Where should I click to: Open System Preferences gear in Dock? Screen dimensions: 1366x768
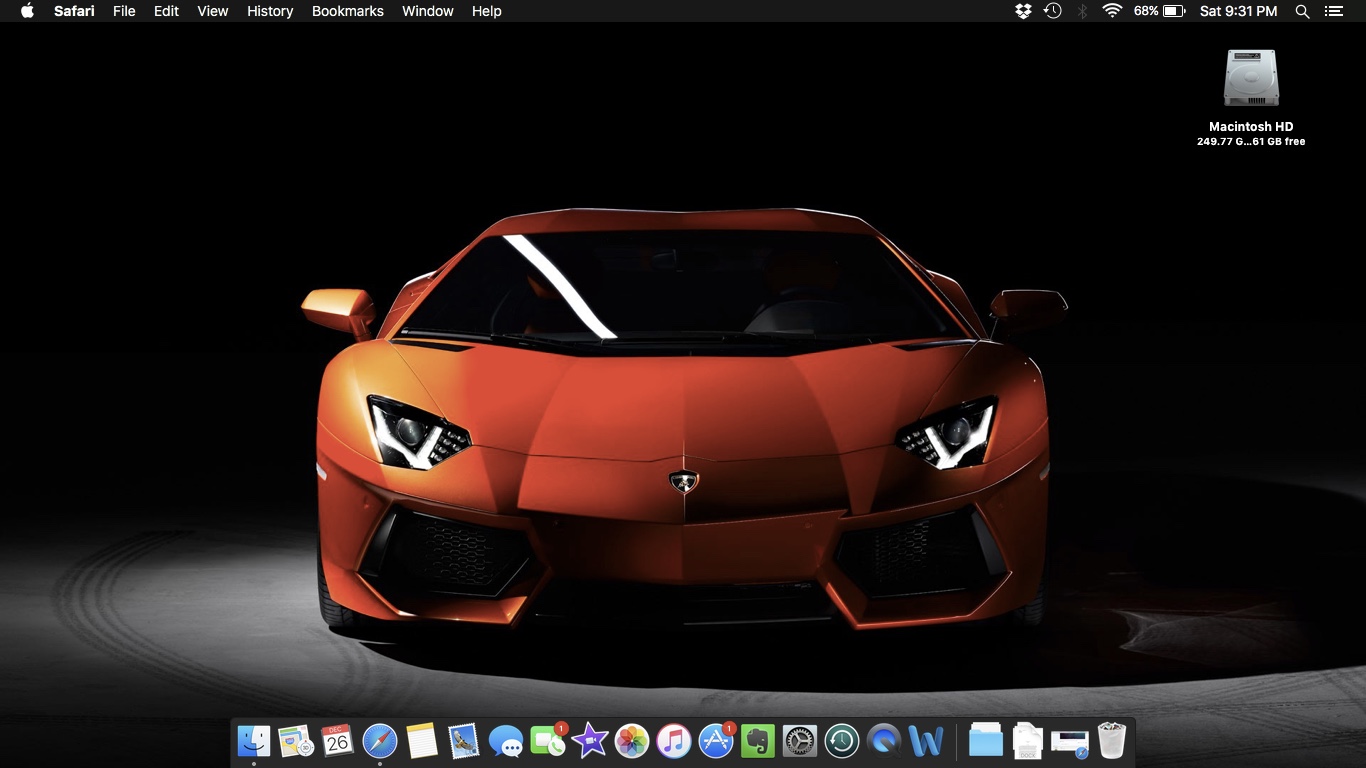click(x=800, y=741)
